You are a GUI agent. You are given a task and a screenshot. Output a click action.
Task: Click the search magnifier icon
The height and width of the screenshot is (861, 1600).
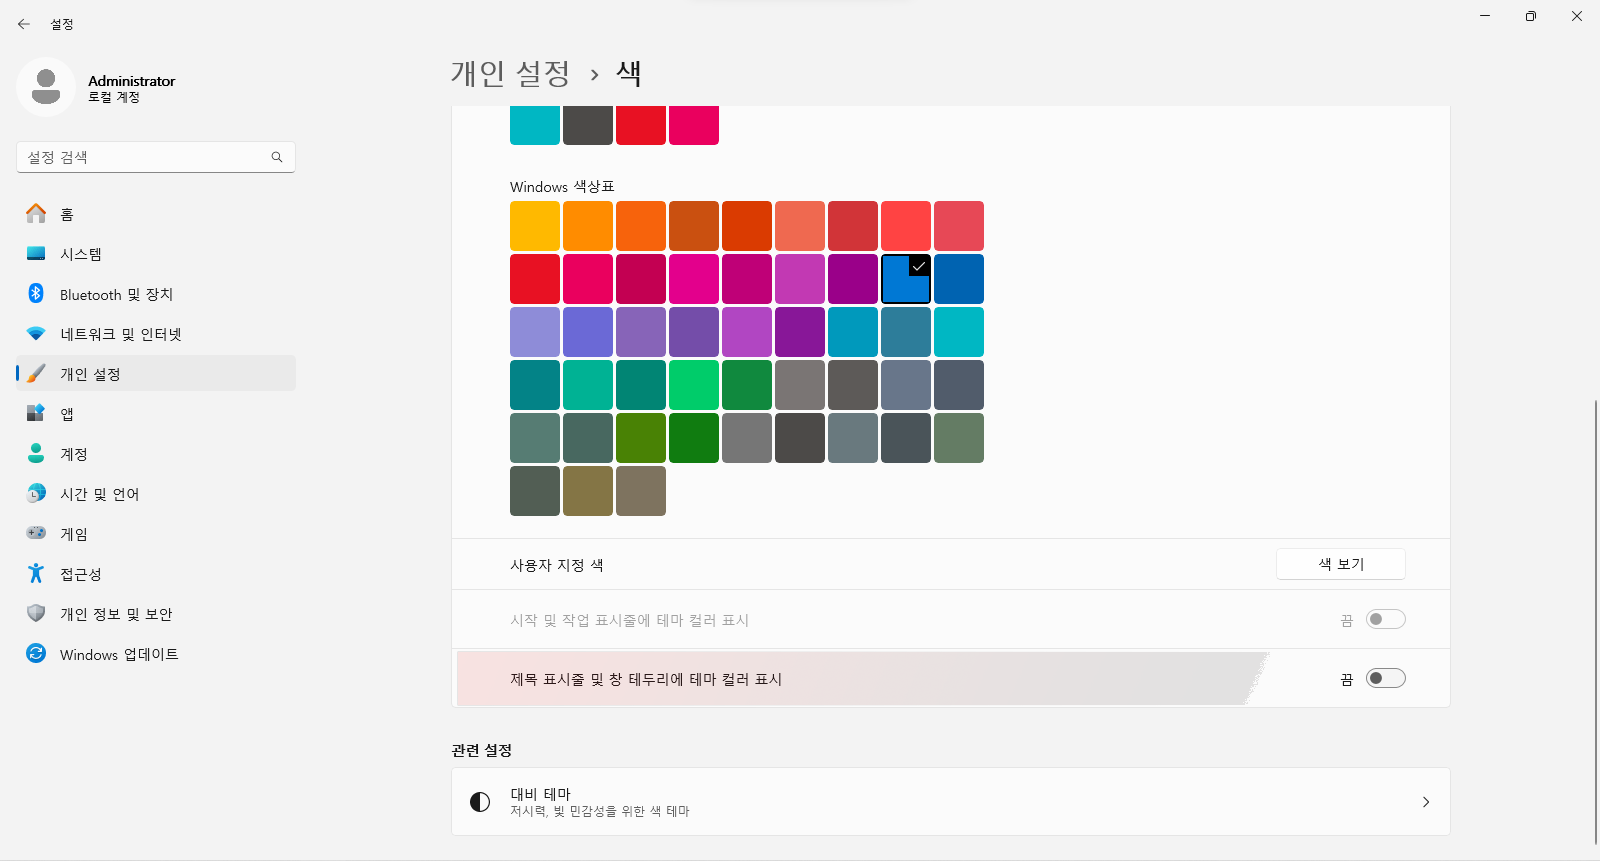(x=277, y=157)
